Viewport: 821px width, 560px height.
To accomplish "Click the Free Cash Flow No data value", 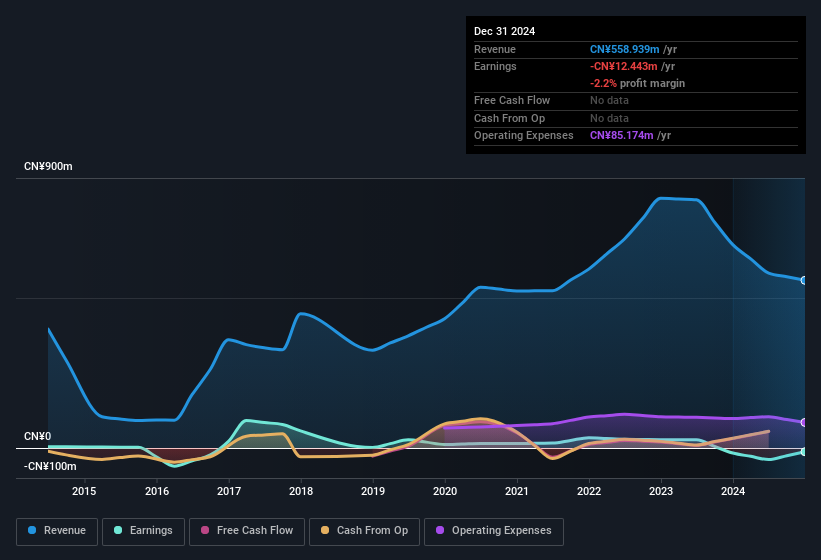I will coord(609,100).
